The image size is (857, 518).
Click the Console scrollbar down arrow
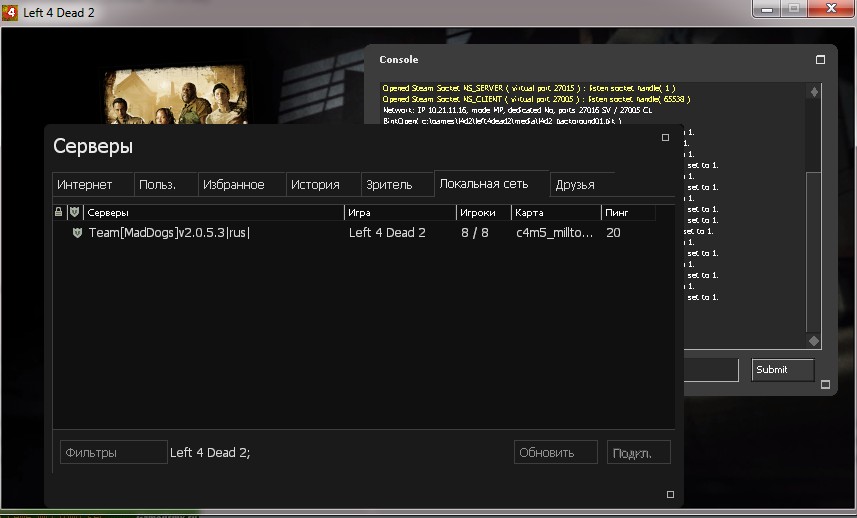point(814,341)
